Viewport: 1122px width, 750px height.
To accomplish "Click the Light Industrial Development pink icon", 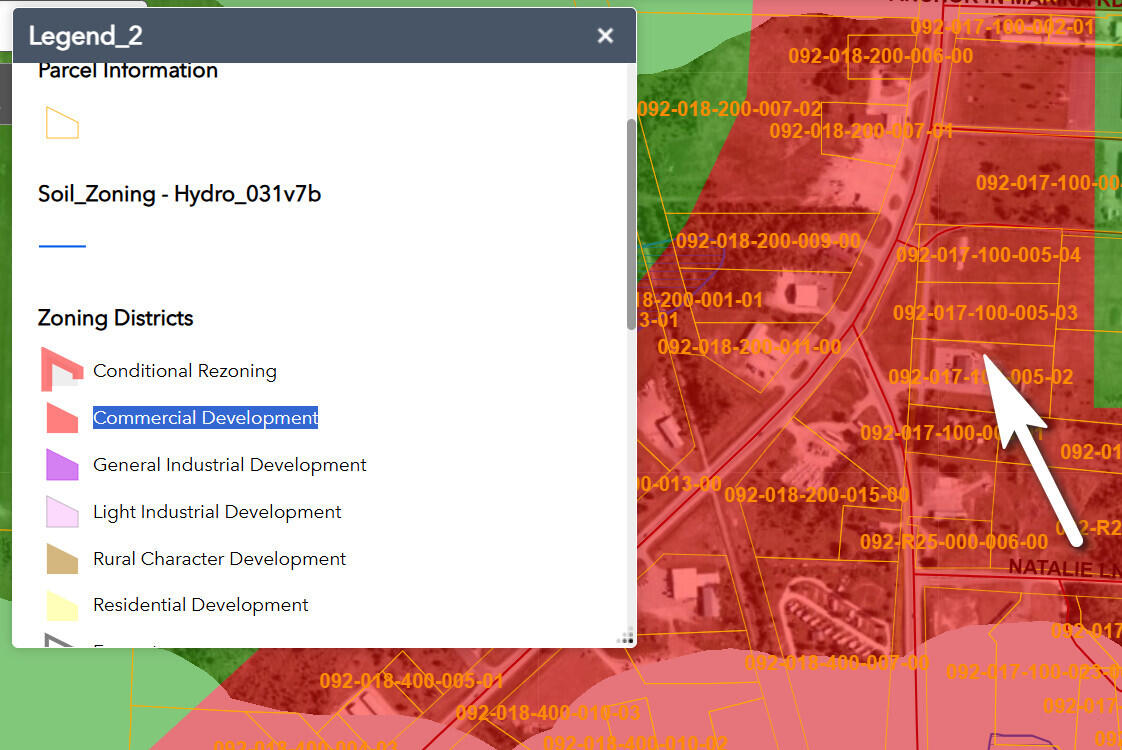I will click(62, 512).
